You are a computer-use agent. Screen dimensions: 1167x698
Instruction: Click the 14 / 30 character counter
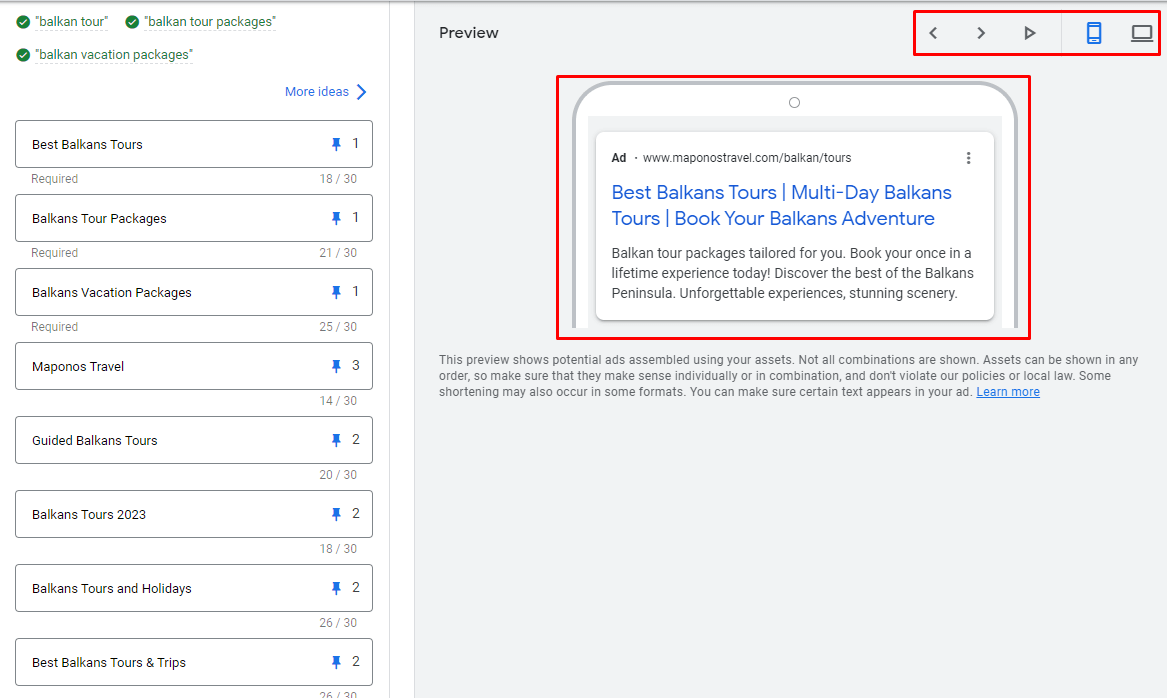coord(338,400)
